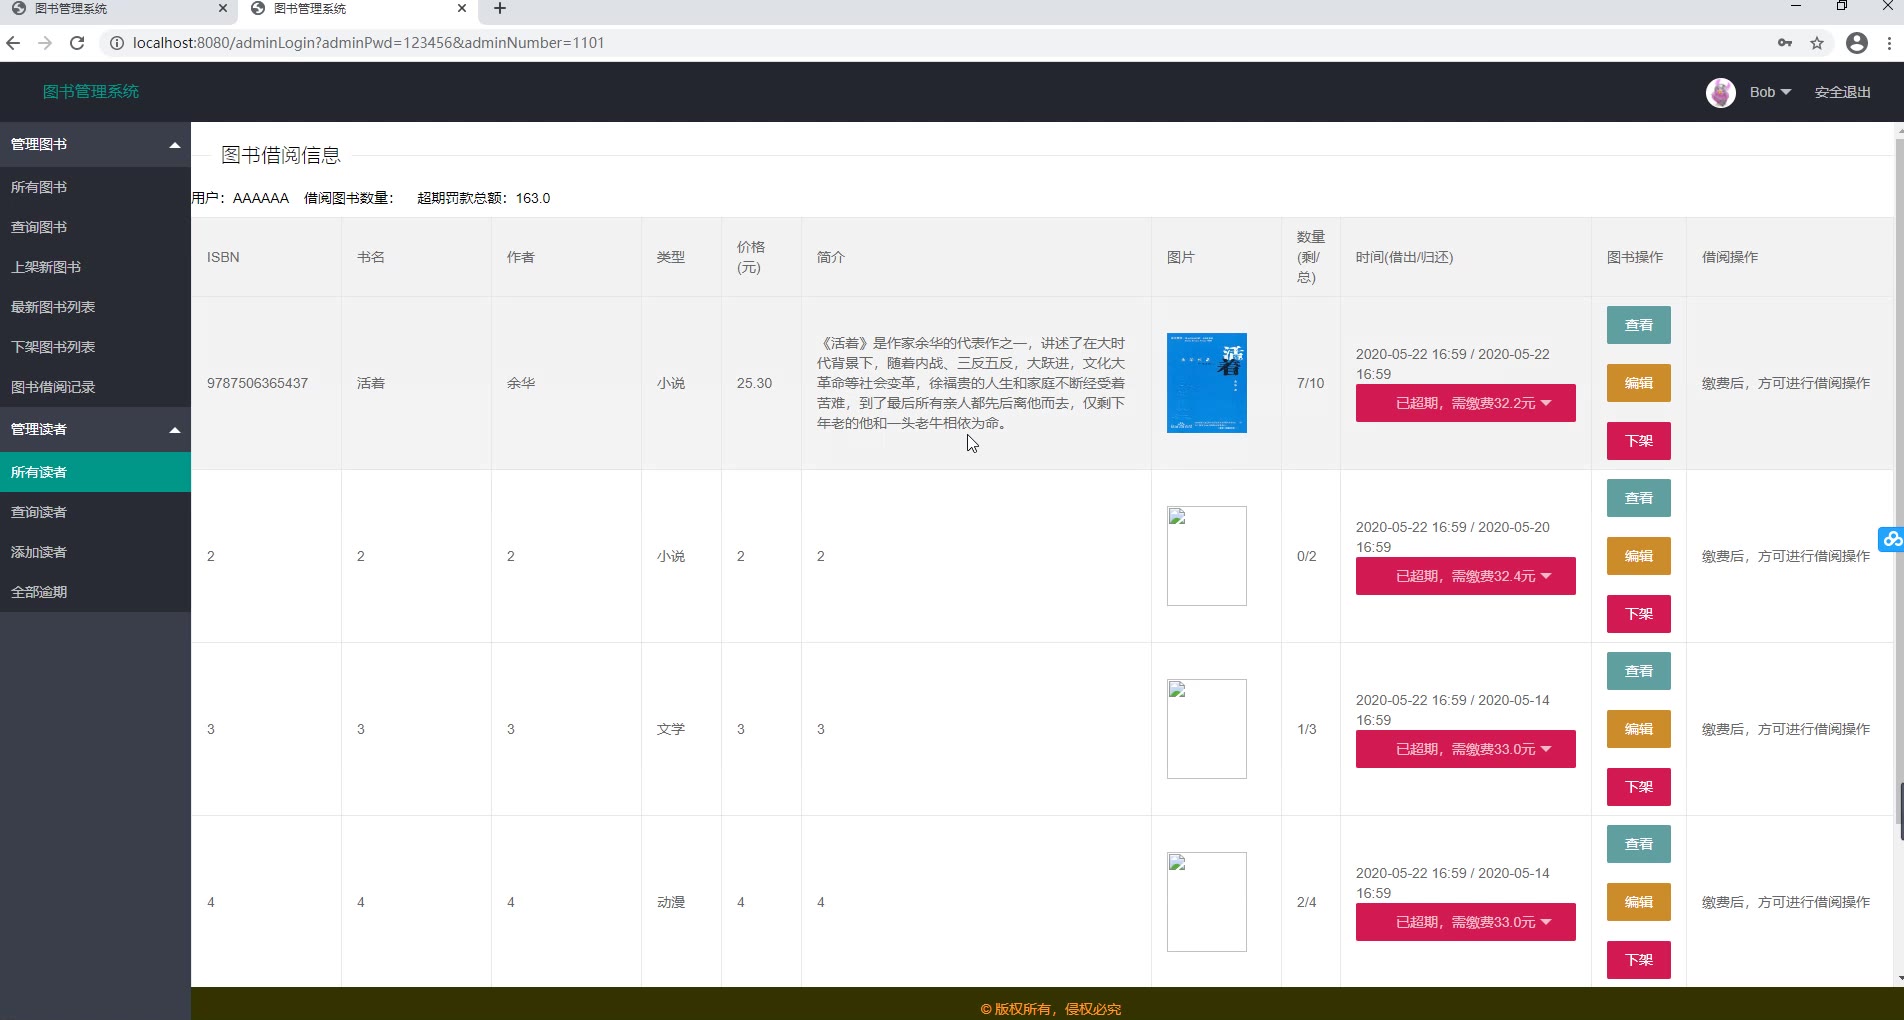The height and width of the screenshot is (1020, 1904).
Task: Click 安全退出 to log out
Action: pyautogui.click(x=1843, y=92)
